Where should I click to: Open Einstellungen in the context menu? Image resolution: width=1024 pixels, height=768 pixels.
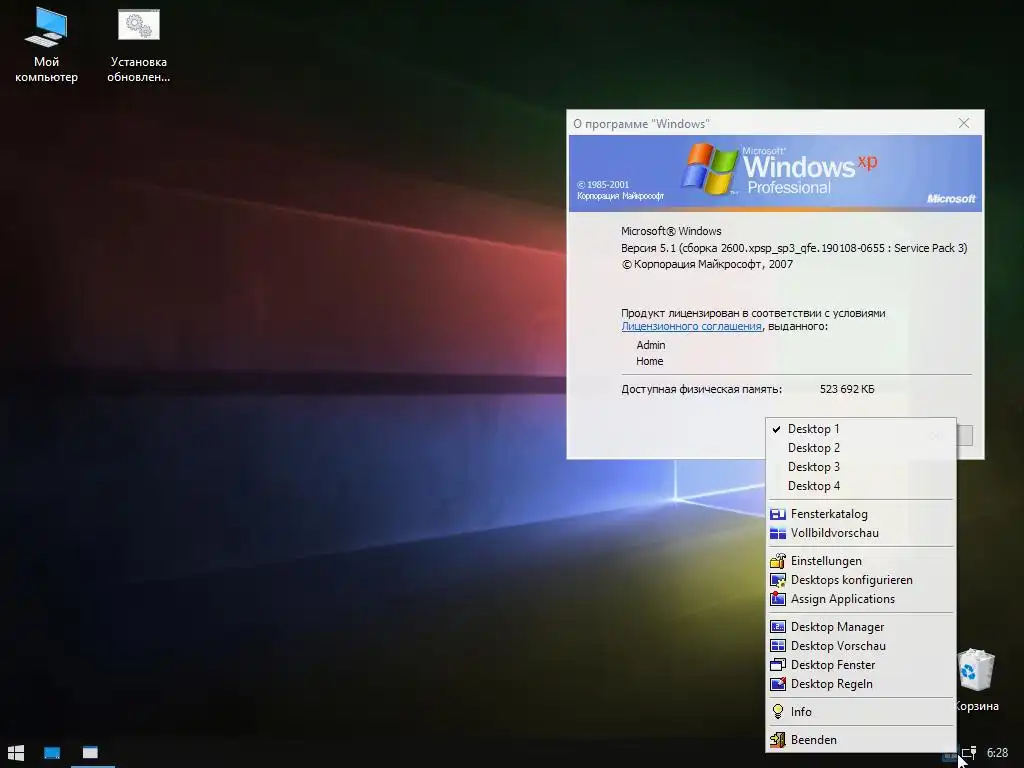pyautogui.click(x=860, y=561)
